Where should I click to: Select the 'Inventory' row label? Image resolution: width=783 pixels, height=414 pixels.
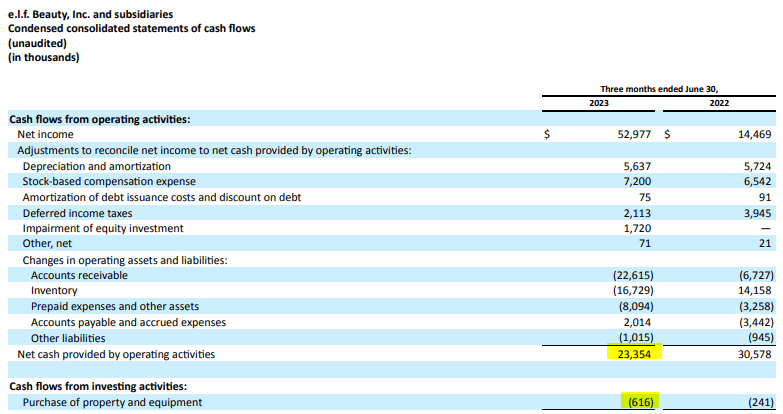[54, 290]
